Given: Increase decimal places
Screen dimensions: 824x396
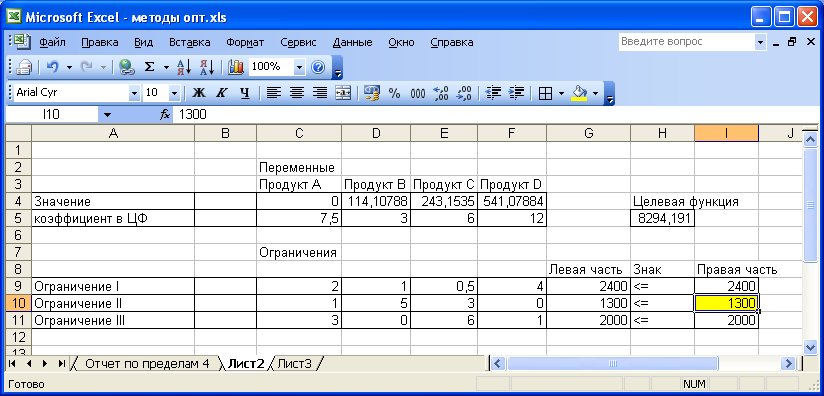Looking at the screenshot, I should tap(440, 93).
